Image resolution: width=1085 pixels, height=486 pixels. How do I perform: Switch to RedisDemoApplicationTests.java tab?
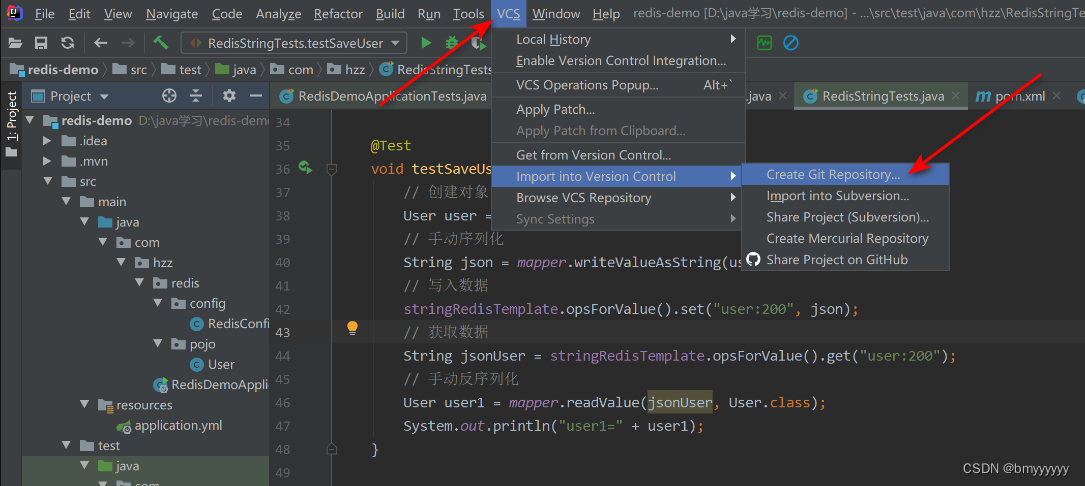click(x=383, y=96)
